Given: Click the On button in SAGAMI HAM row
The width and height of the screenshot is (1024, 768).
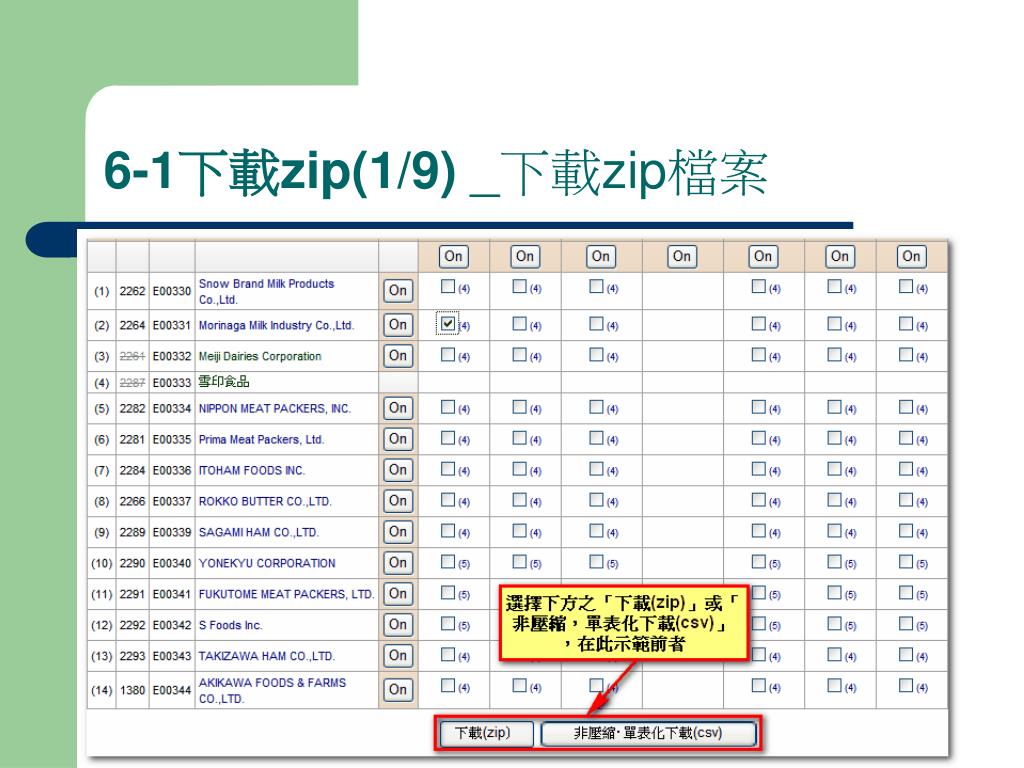Looking at the screenshot, I should tap(398, 532).
